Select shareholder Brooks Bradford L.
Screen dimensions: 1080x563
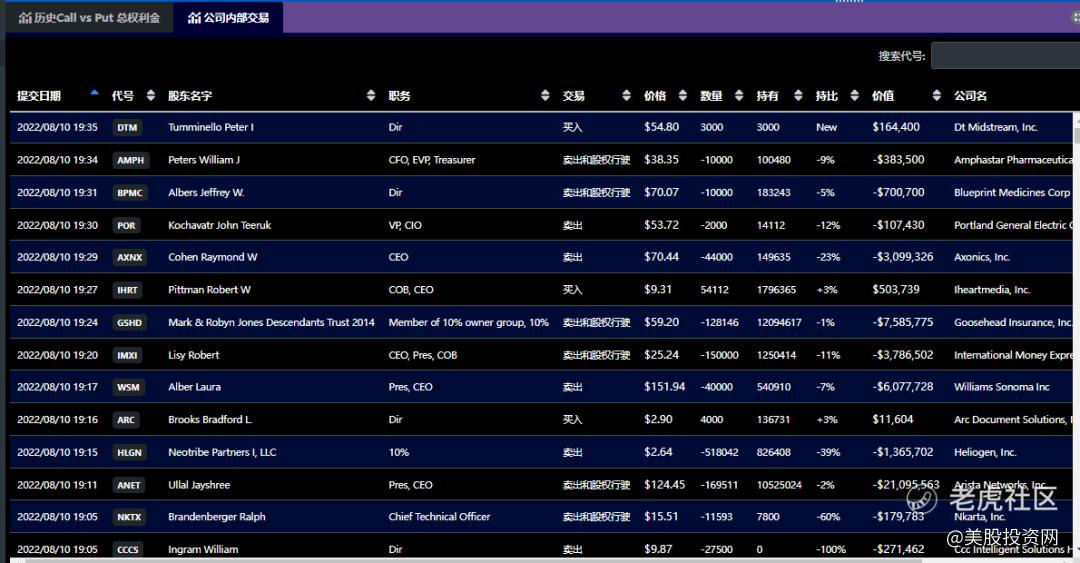(x=210, y=420)
